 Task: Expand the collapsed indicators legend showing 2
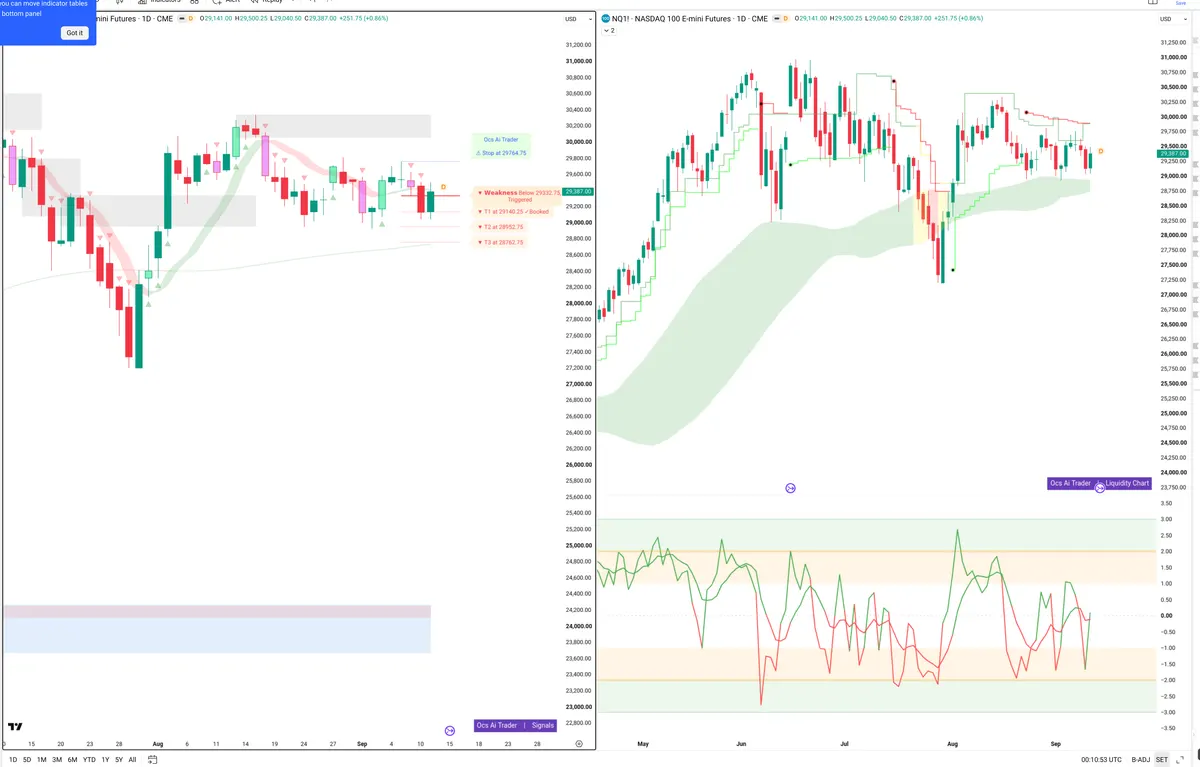tap(609, 31)
